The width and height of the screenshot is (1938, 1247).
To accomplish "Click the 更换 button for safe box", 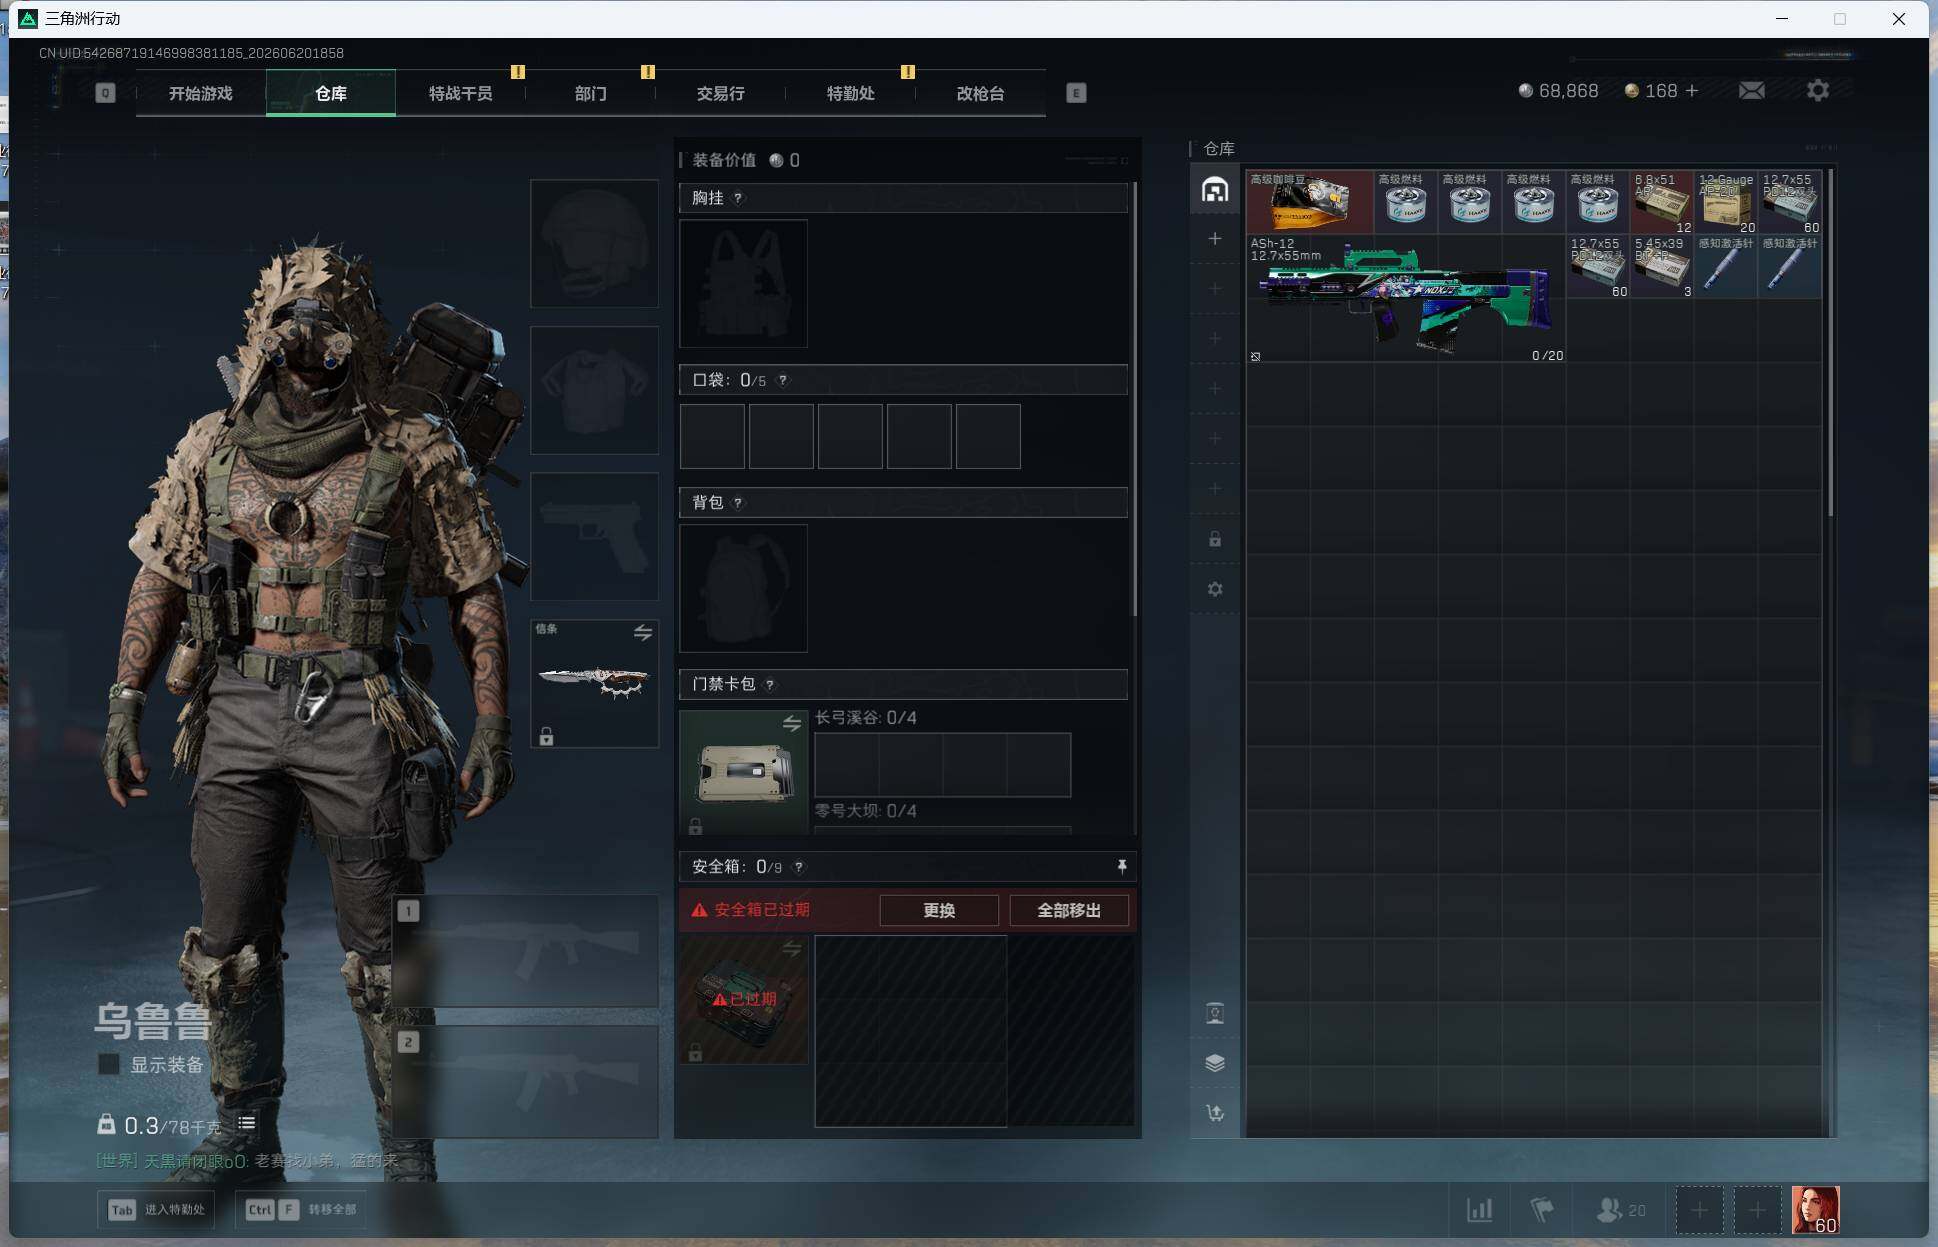I will pos(939,910).
